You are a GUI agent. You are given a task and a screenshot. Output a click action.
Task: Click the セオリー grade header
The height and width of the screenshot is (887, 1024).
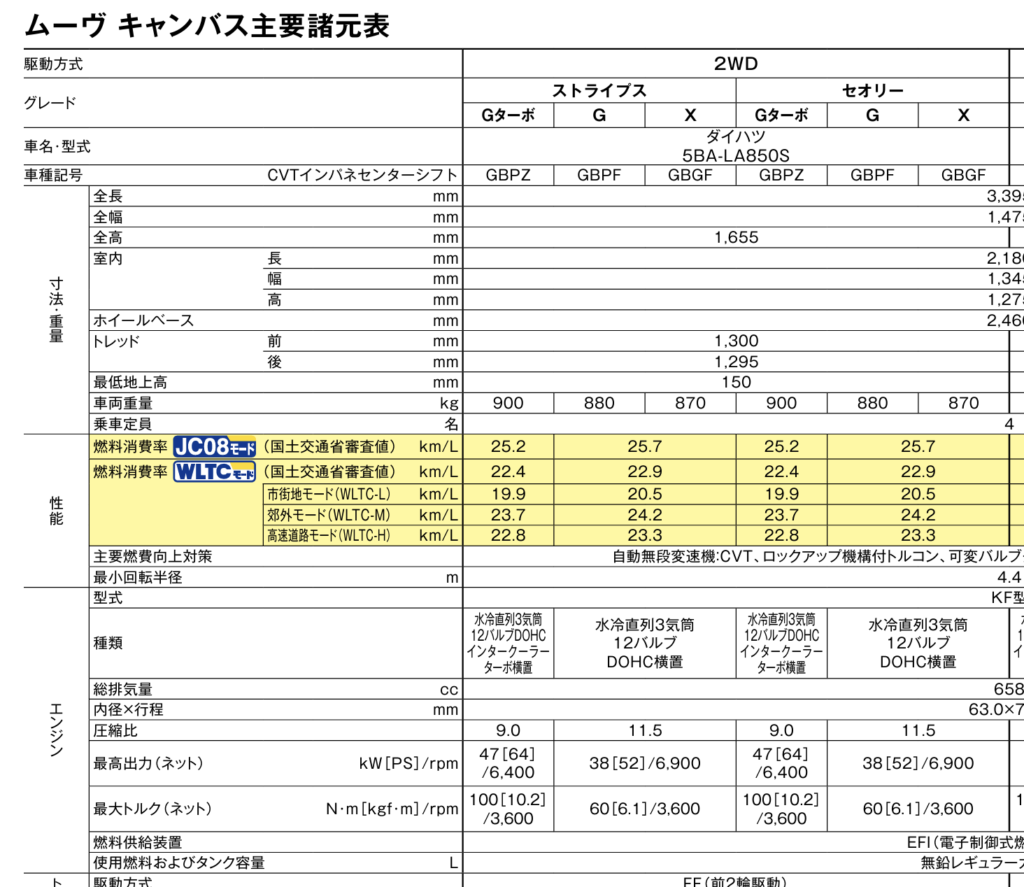click(872, 91)
